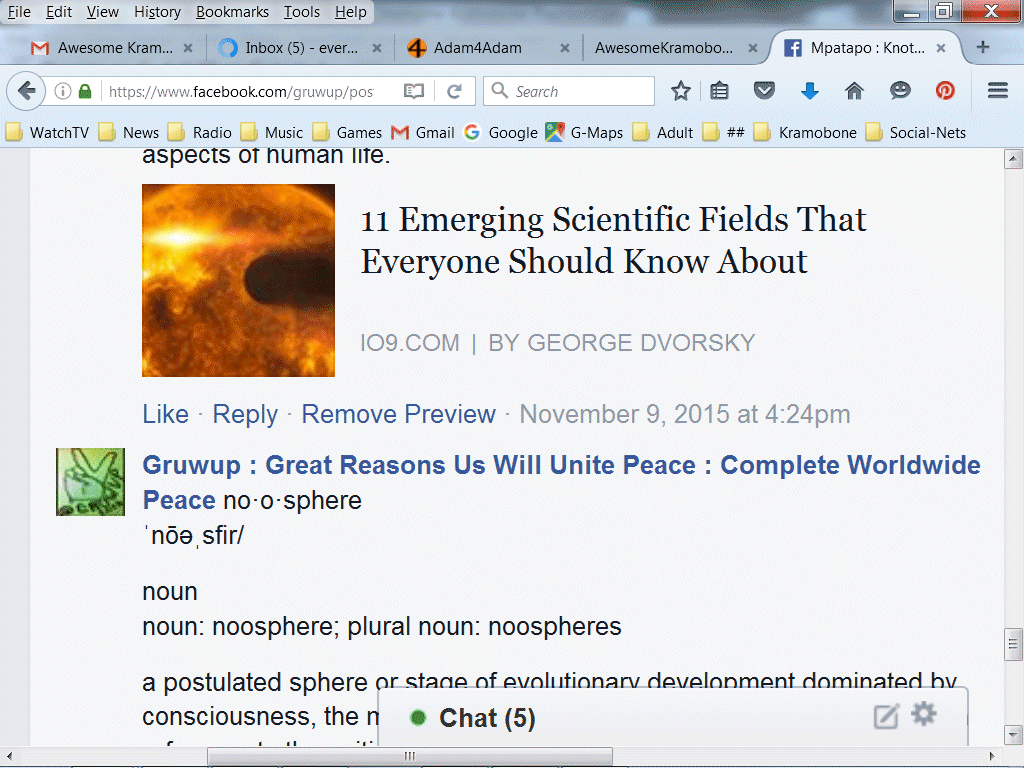Open the chat smiley toolbar icon
The width and height of the screenshot is (1024, 768).
point(900,90)
